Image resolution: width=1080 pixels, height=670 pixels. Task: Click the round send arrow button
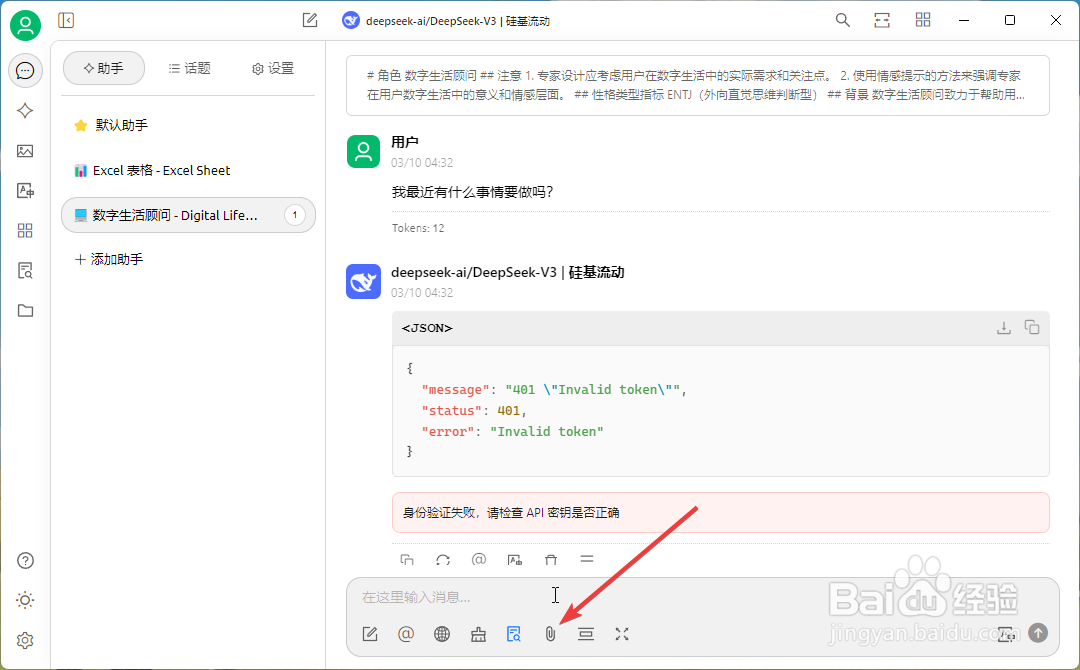coord(1038,633)
